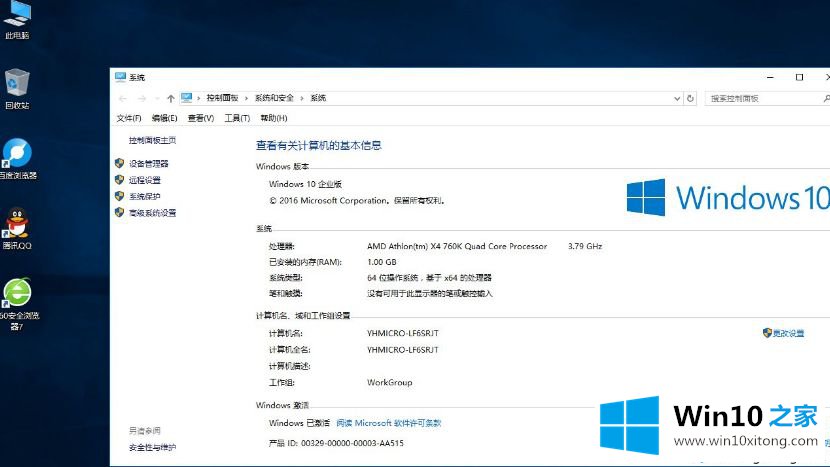The height and width of the screenshot is (467, 830).
Task: Launch the 腾讯QQ desktop shortcut
Action: [17, 229]
